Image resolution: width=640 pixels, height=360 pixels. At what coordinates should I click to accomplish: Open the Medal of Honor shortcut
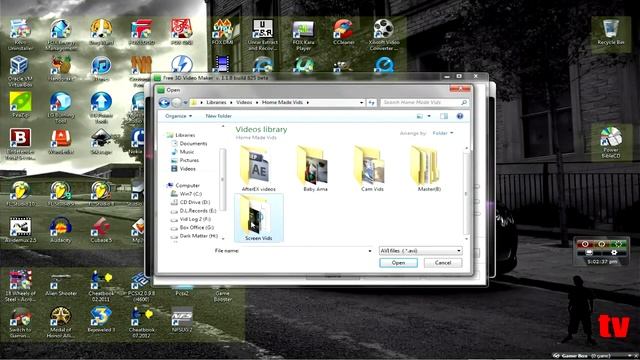coord(60,322)
